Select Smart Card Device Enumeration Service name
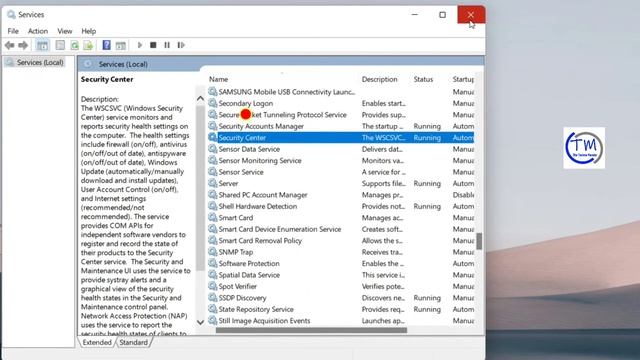 click(x=280, y=229)
